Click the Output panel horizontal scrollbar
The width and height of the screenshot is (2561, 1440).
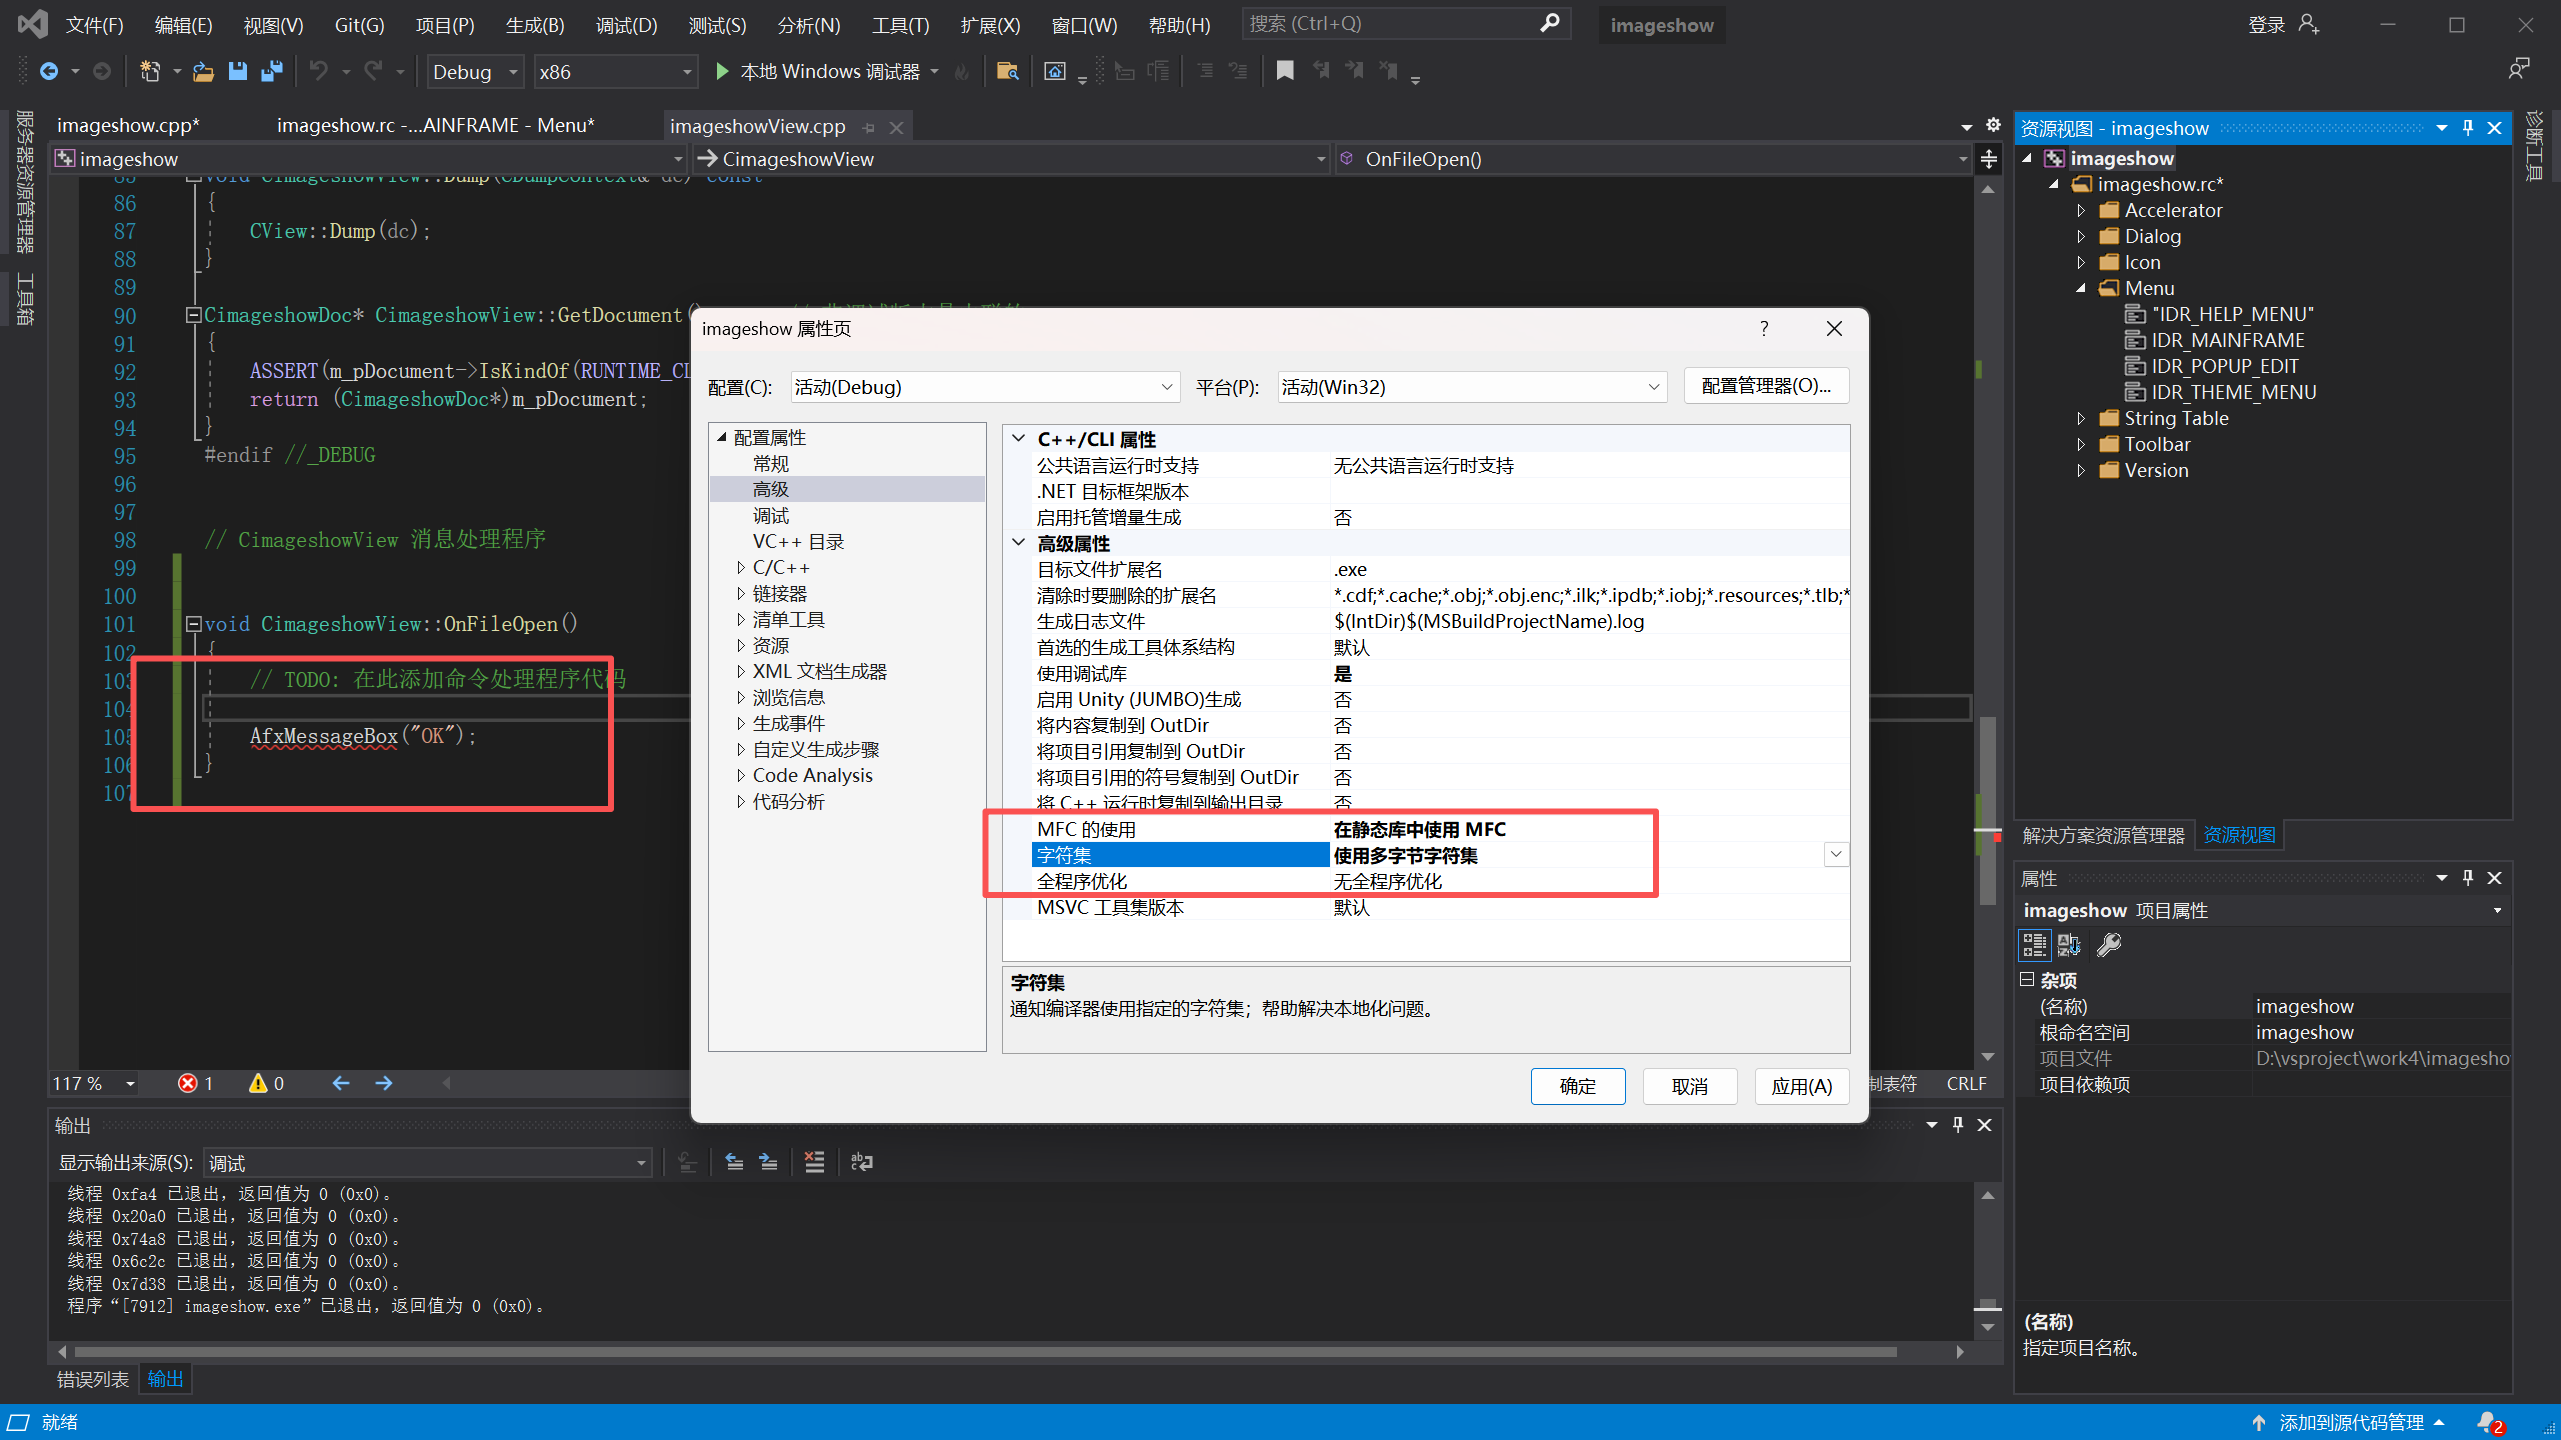click(985, 1352)
